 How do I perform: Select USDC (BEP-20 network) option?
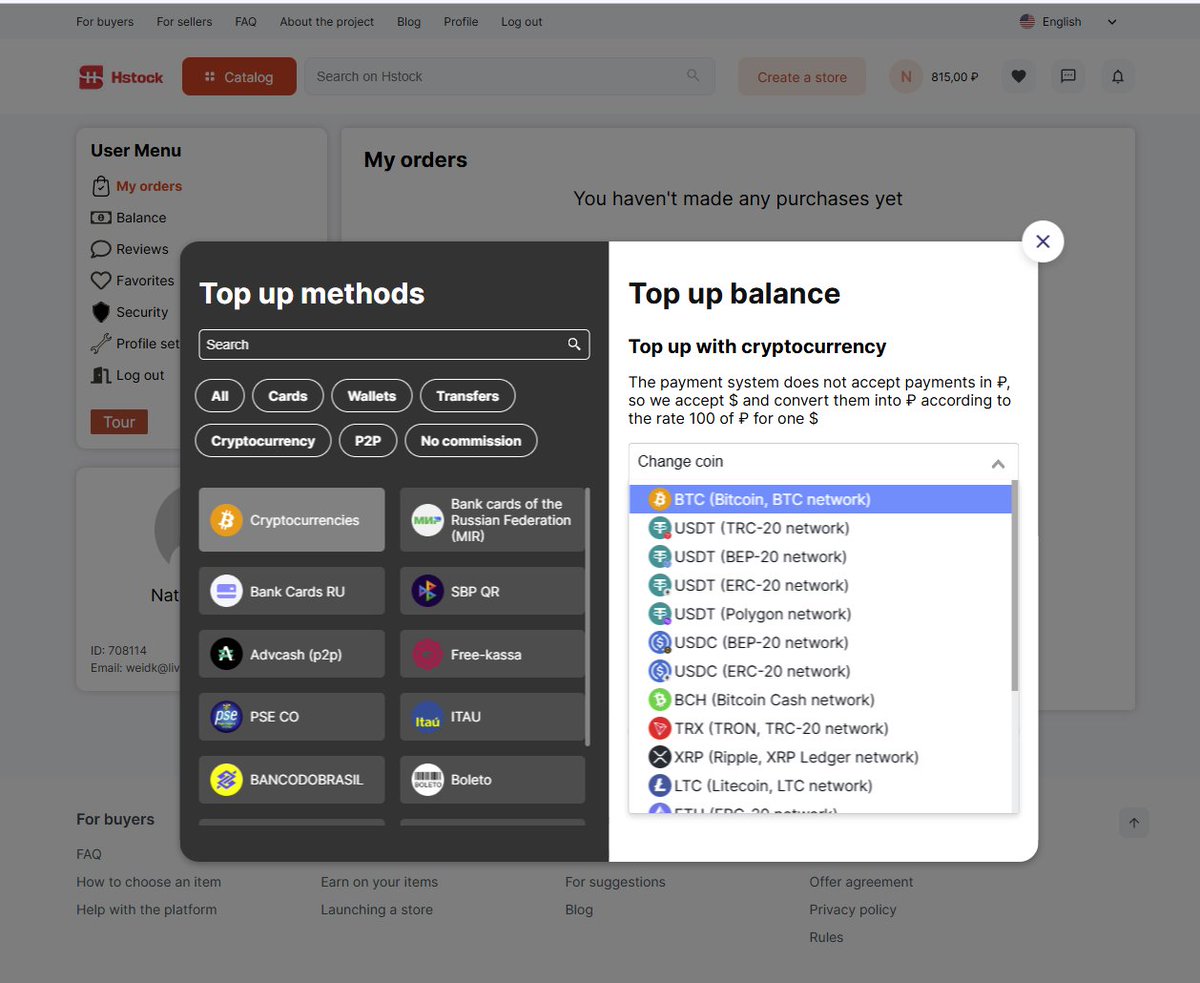click(820, 642)
